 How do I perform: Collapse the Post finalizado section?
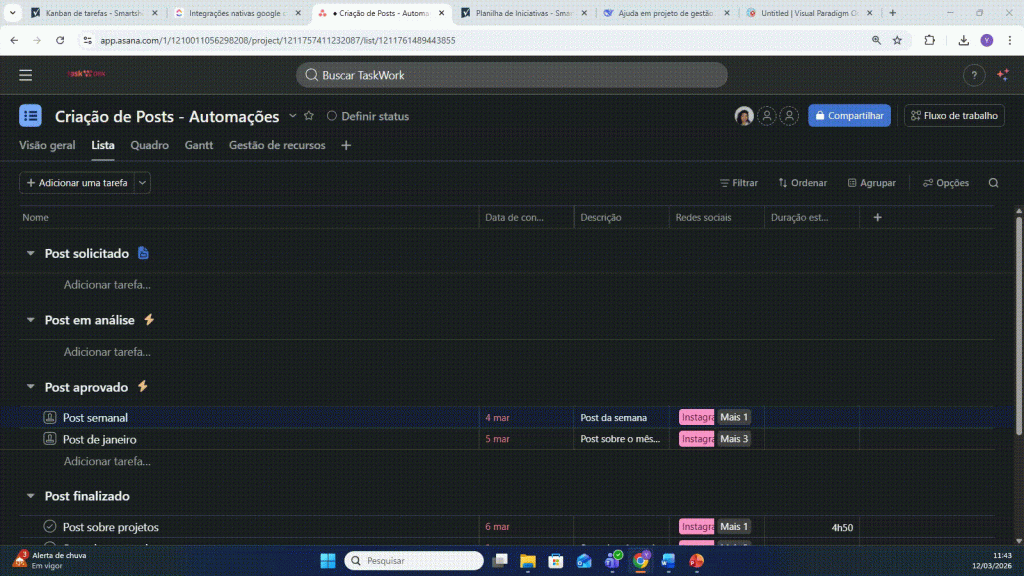point(31,497)
